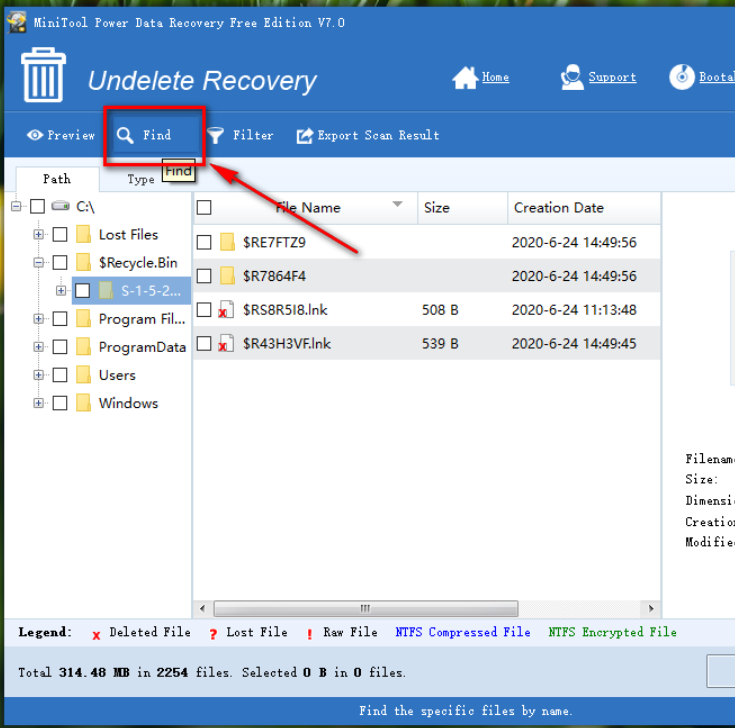Click the Home house icon
This screenshot has width=735, height=728.
464,77
